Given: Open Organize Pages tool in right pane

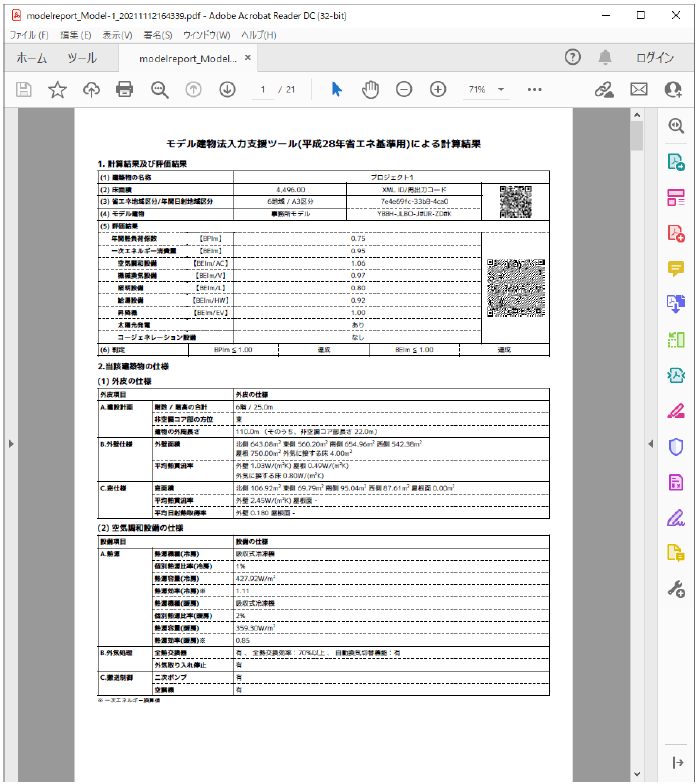Looking at the screenshot, I should click(676, 340).
